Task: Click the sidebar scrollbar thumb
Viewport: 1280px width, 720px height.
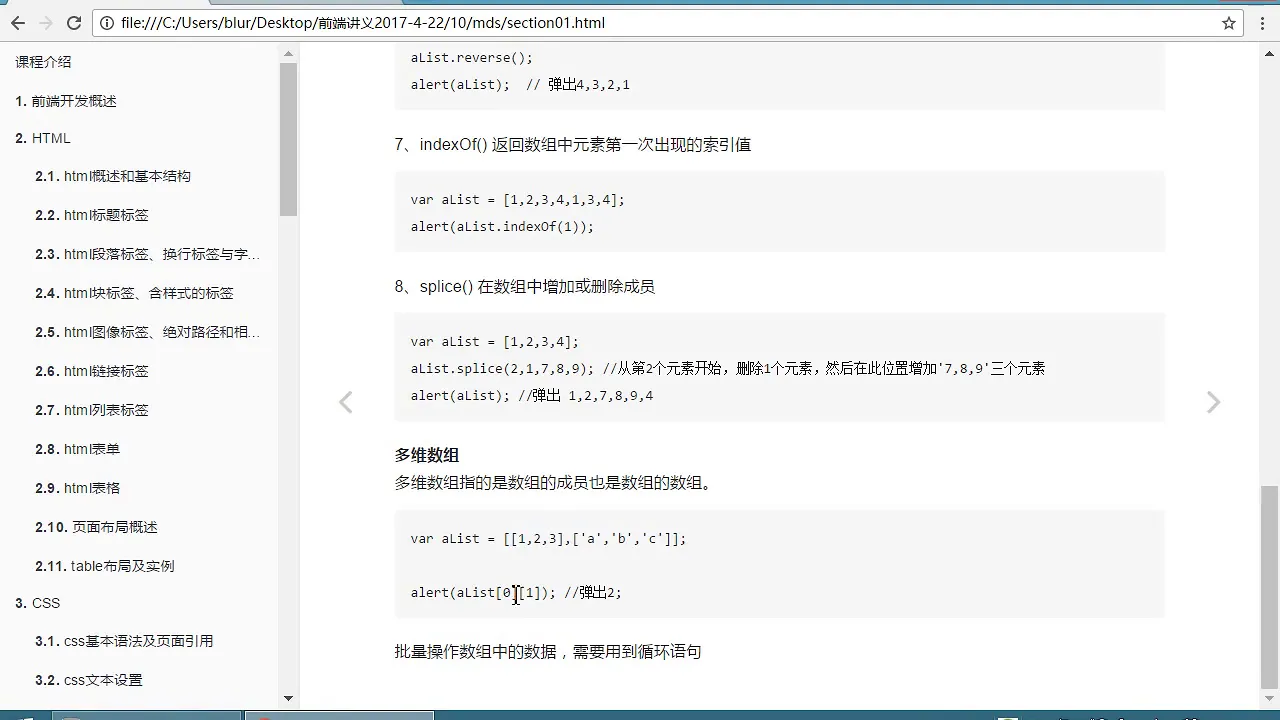Action: tap(289, 139)
